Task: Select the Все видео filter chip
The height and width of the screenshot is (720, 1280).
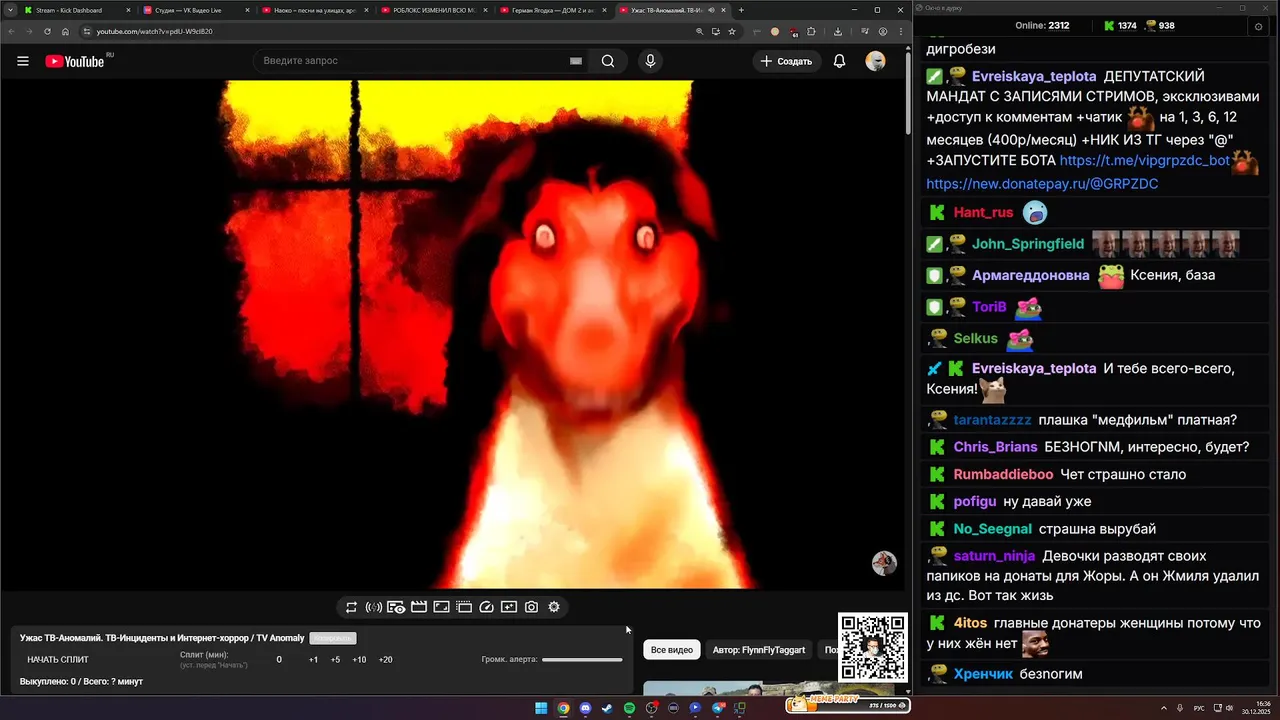Action: [x=671, y=650]
